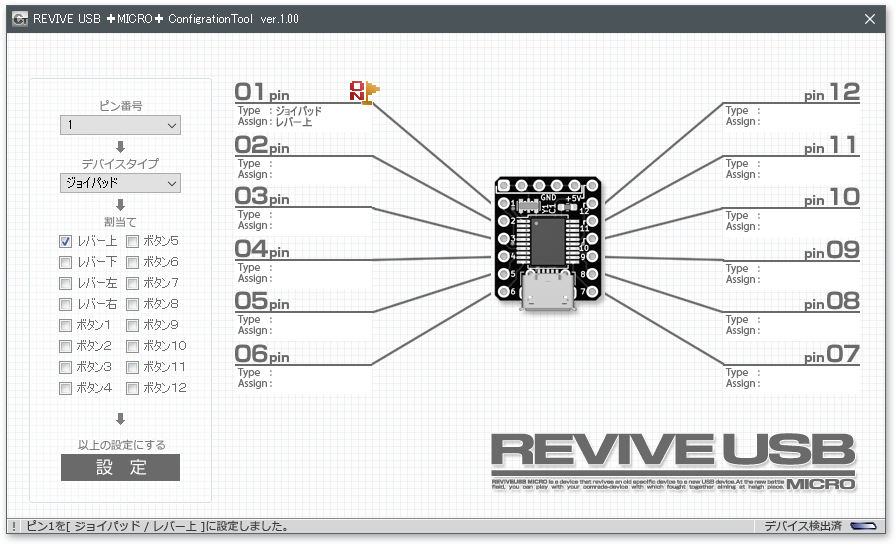Tick the レバー下 checkbox
The image size is (896, 545).
(x=66, y=262)
